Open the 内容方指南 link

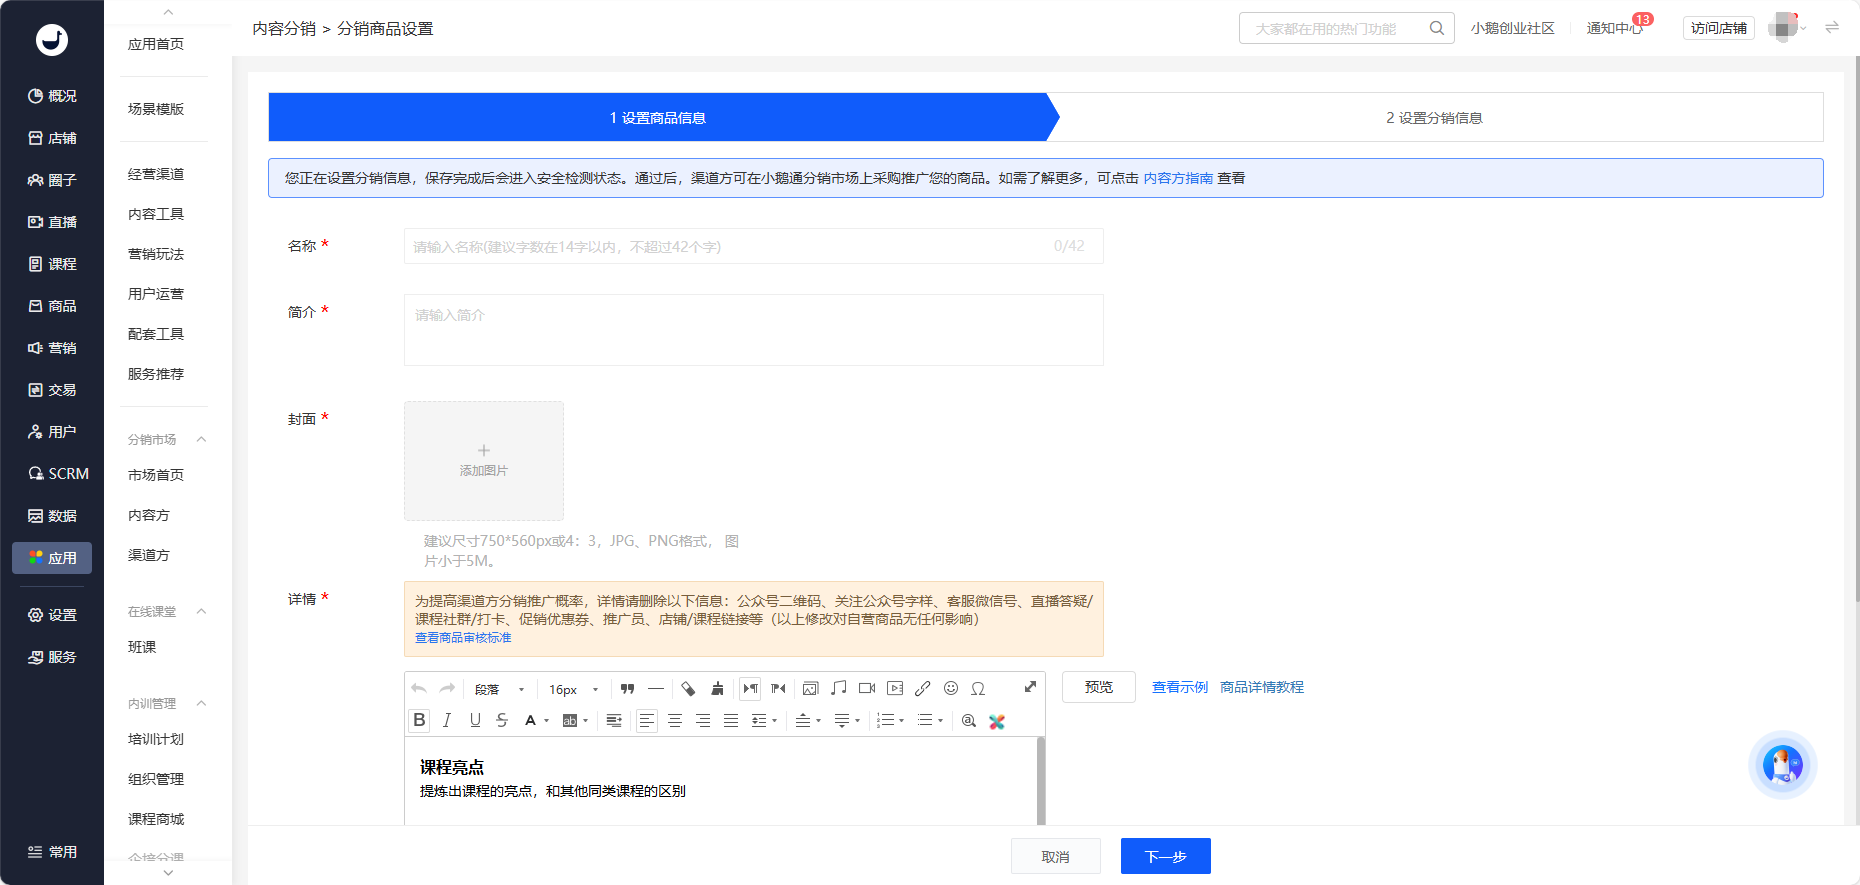[x=1178, y=178]
